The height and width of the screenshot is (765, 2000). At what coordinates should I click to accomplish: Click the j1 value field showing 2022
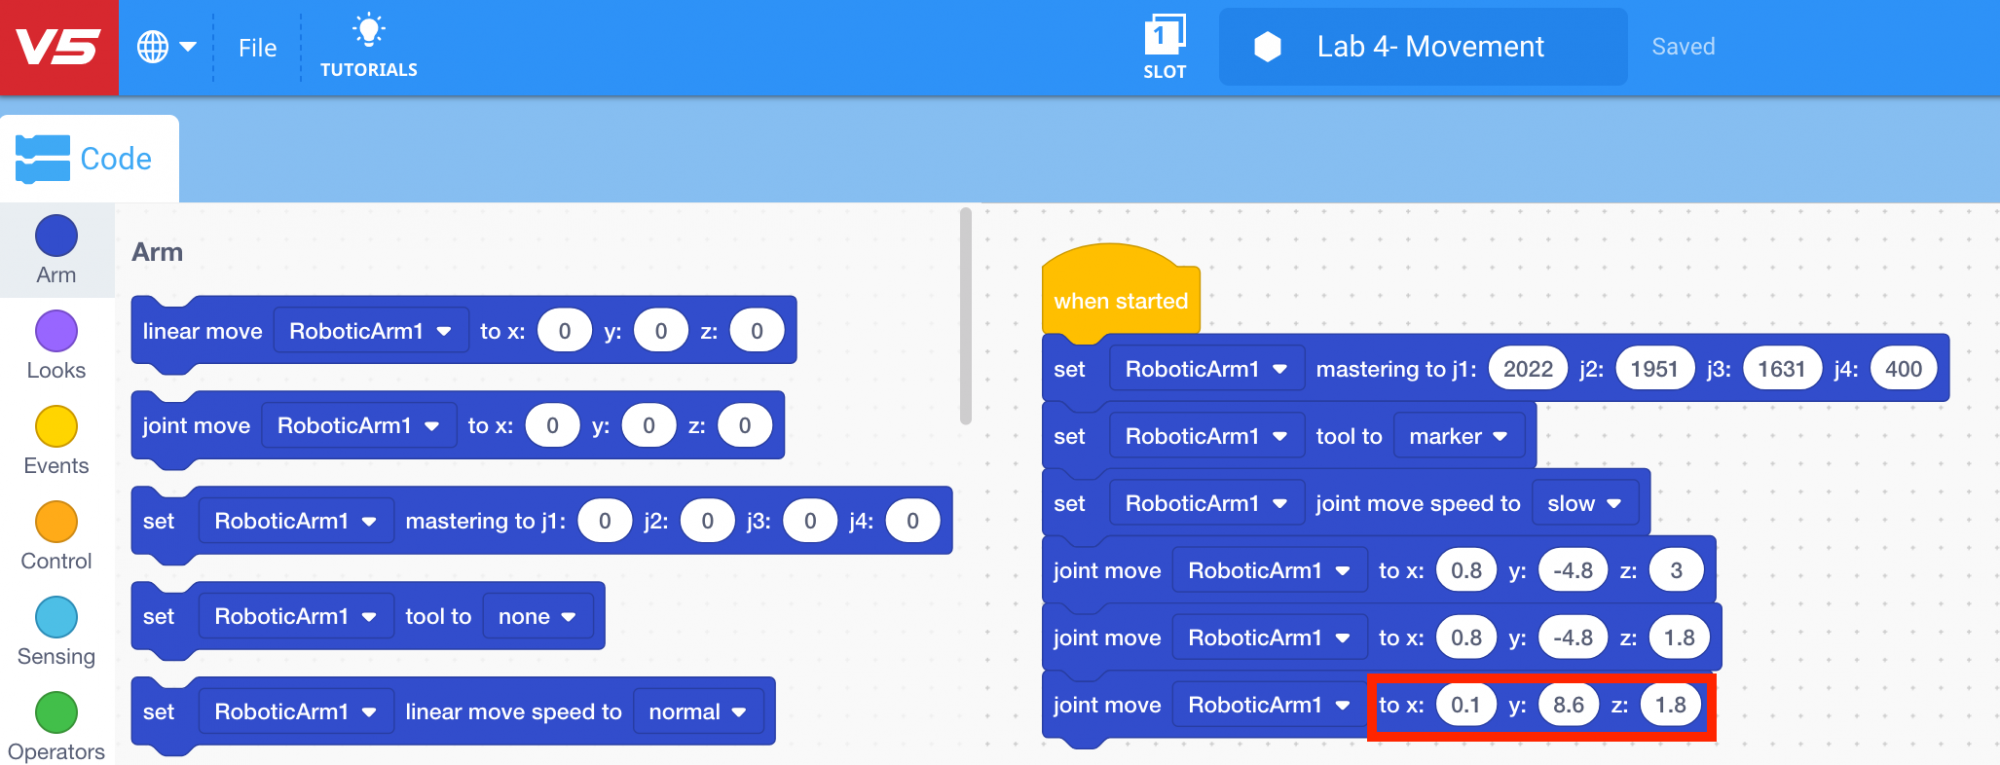coord(1527,369)
